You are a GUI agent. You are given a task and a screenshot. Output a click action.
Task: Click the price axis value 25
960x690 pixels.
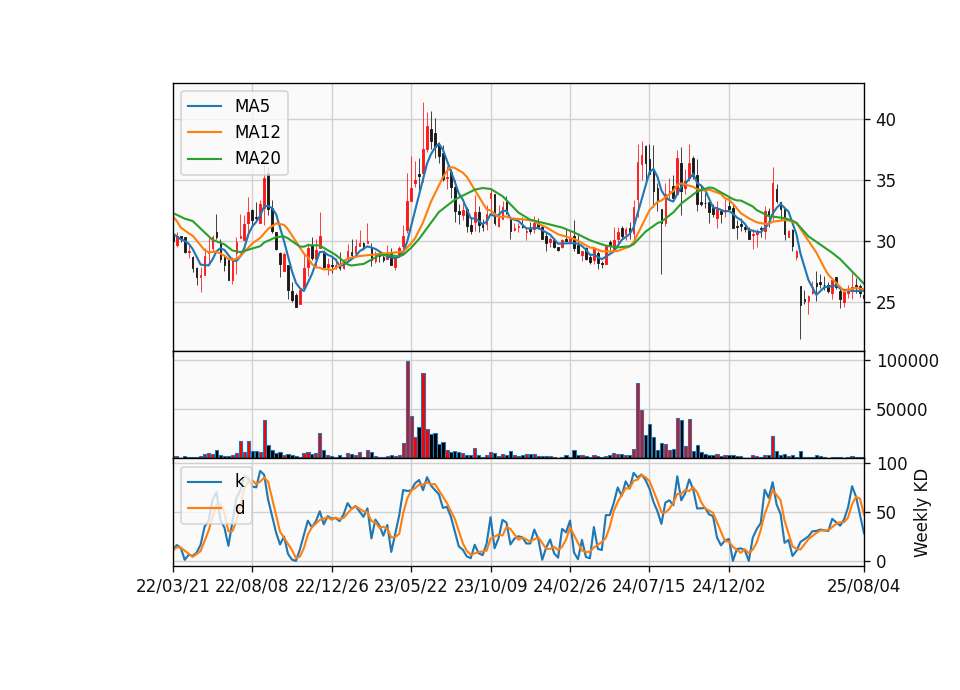(885, 303)
